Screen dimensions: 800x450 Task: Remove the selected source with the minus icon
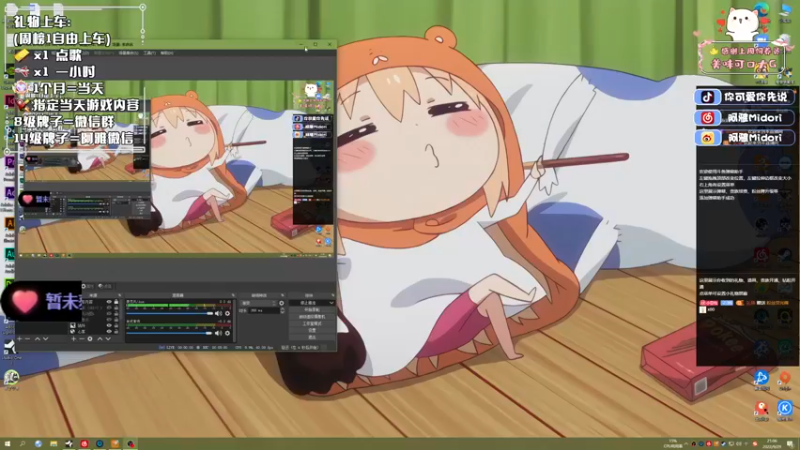[81, 339]
